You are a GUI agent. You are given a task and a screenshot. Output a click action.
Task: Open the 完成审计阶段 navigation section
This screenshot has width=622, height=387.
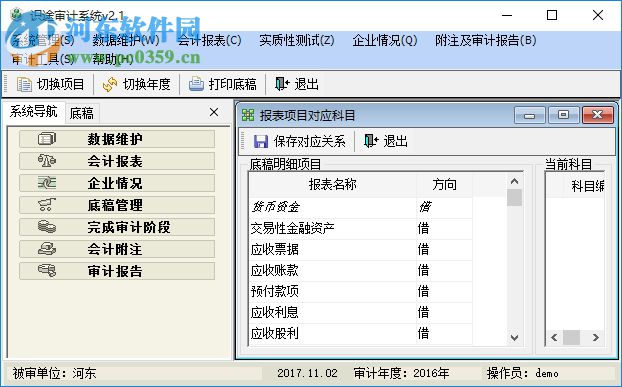pyautogui.click(x=117, y=227)
